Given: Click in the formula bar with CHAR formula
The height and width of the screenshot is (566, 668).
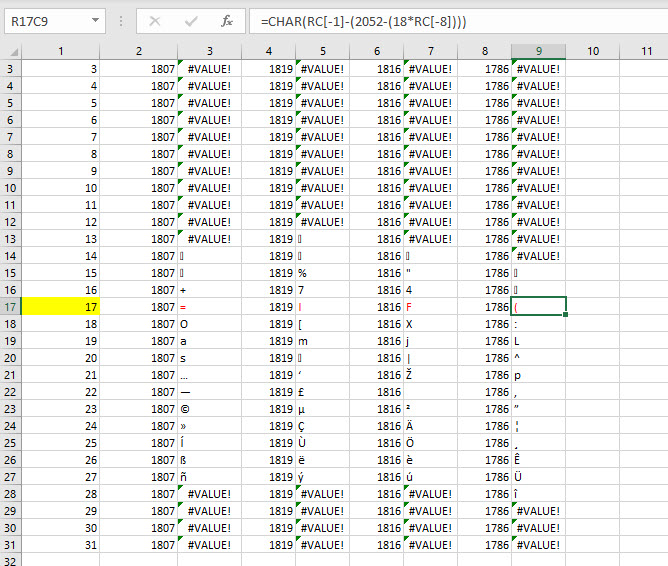Looking at the screenshot, I should 458,21.
